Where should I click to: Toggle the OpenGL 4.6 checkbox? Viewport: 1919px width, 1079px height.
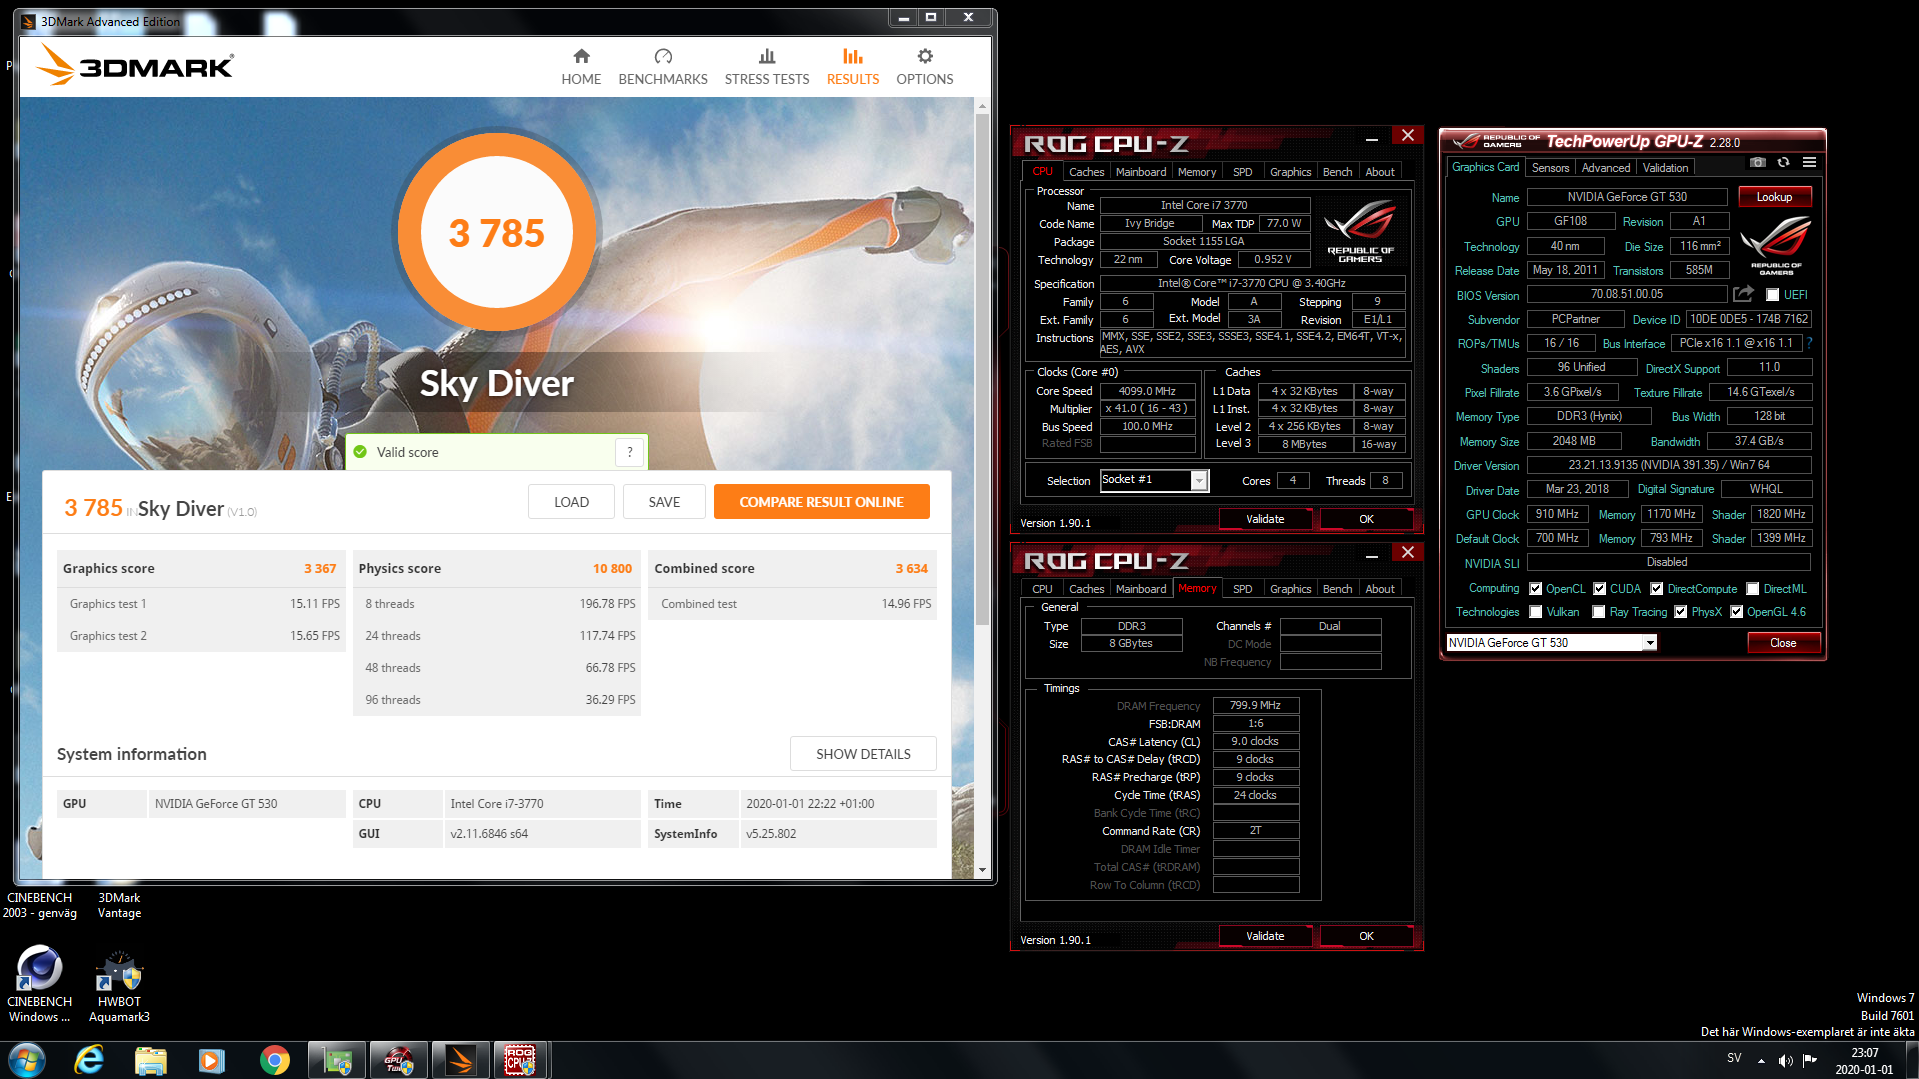coord(1736,612)
